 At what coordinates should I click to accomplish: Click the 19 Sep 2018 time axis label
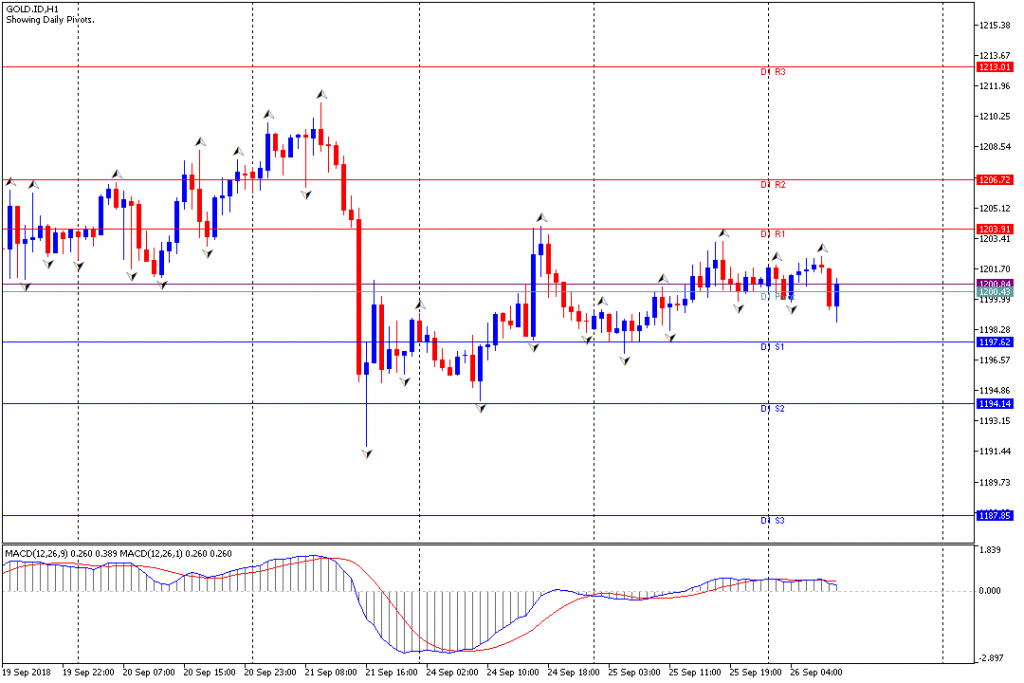(27, 672)
